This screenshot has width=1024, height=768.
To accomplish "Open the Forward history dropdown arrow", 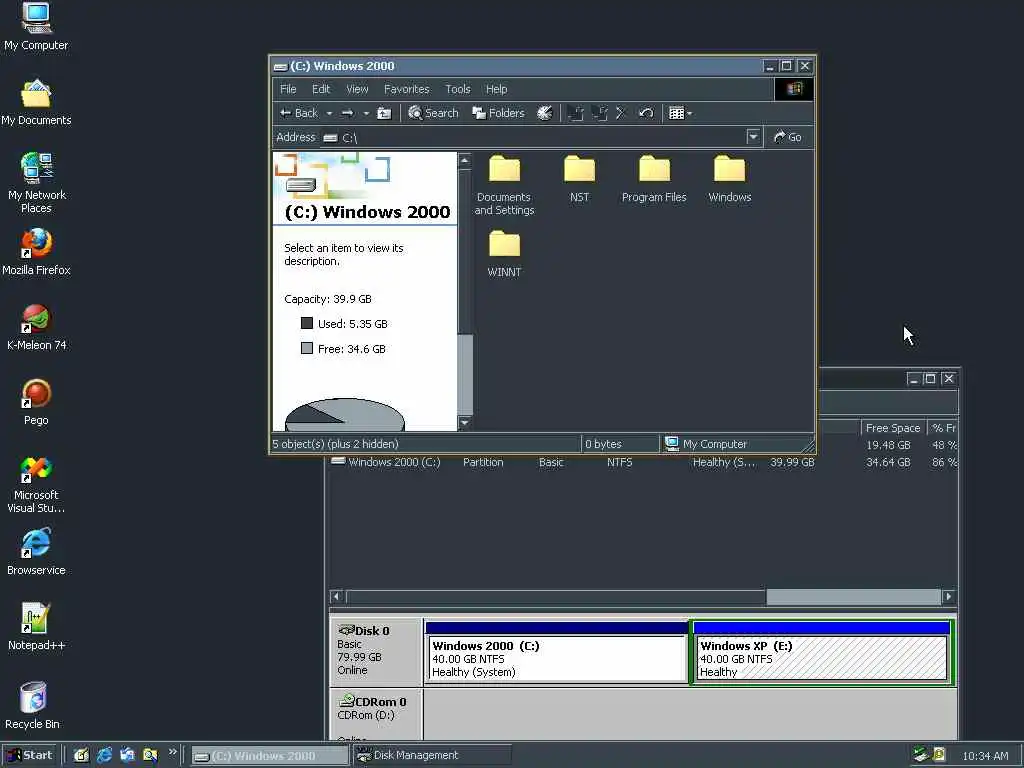I will (x=366, y=114).
